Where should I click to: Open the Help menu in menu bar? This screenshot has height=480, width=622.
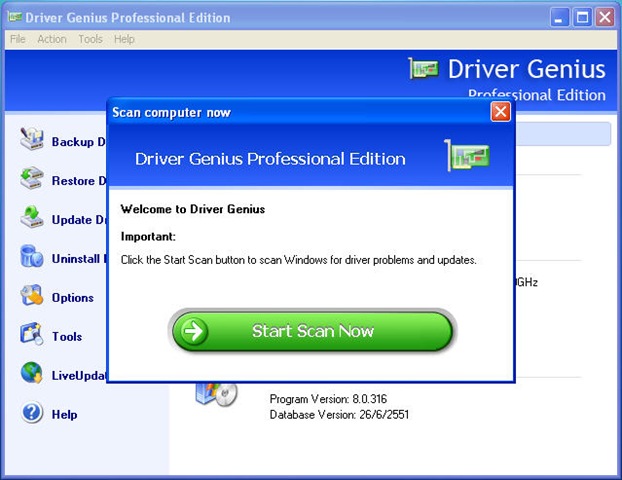tap(124, 39)
